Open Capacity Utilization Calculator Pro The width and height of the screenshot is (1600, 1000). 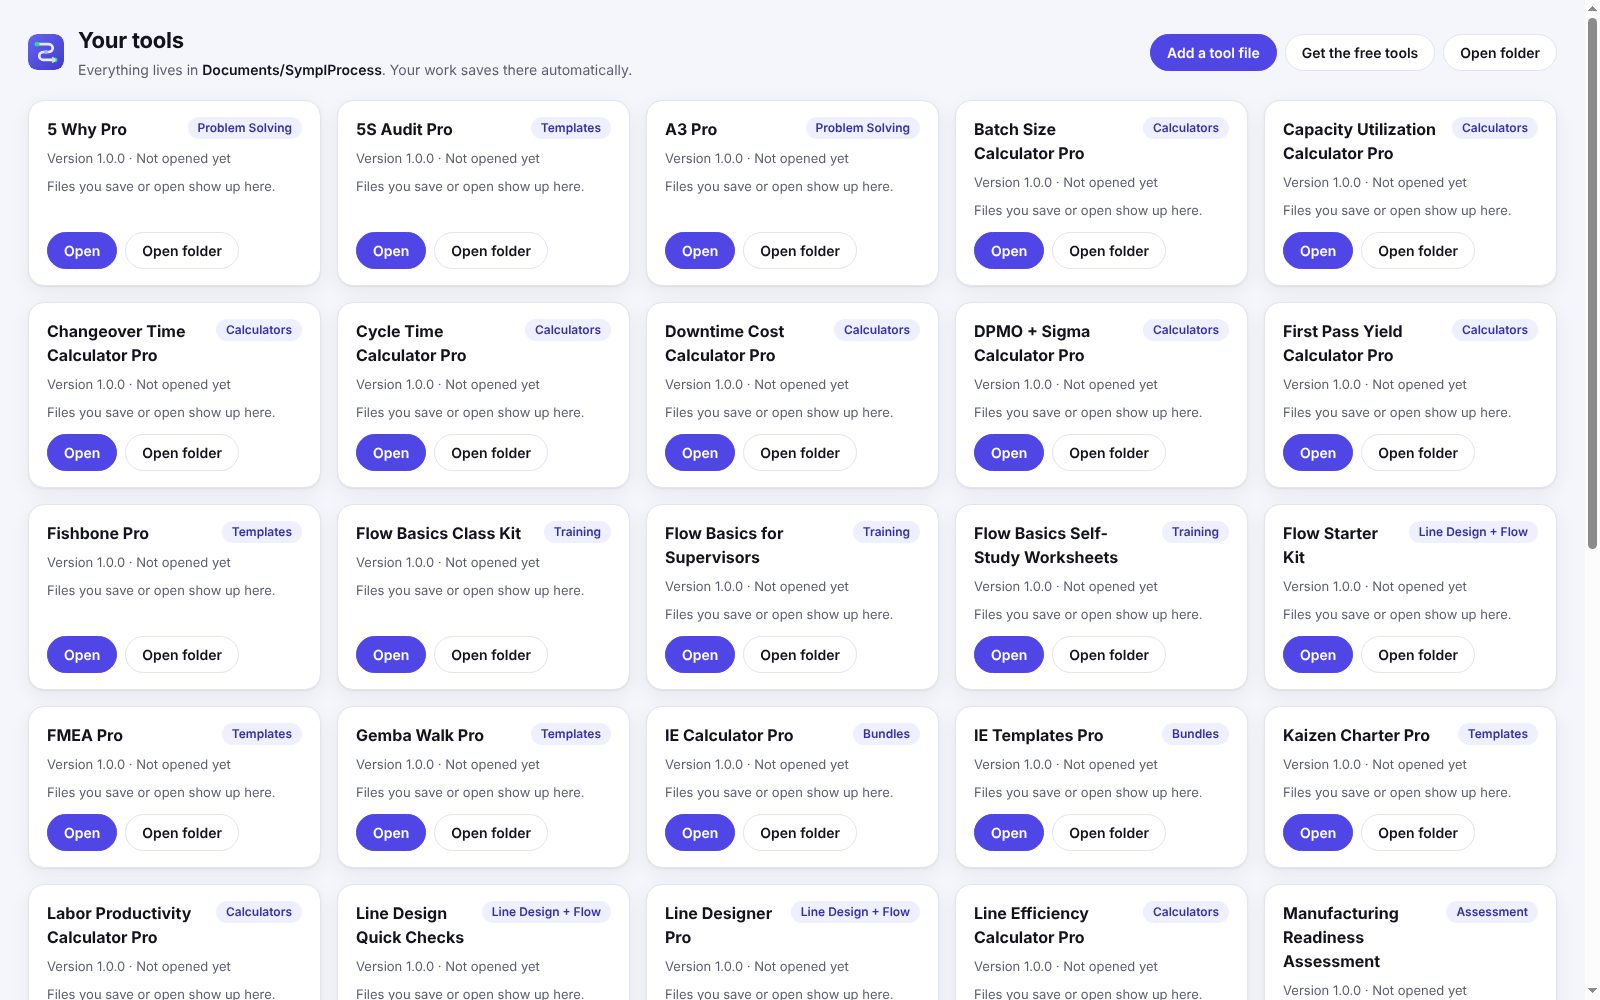(x=1318, y=251)
